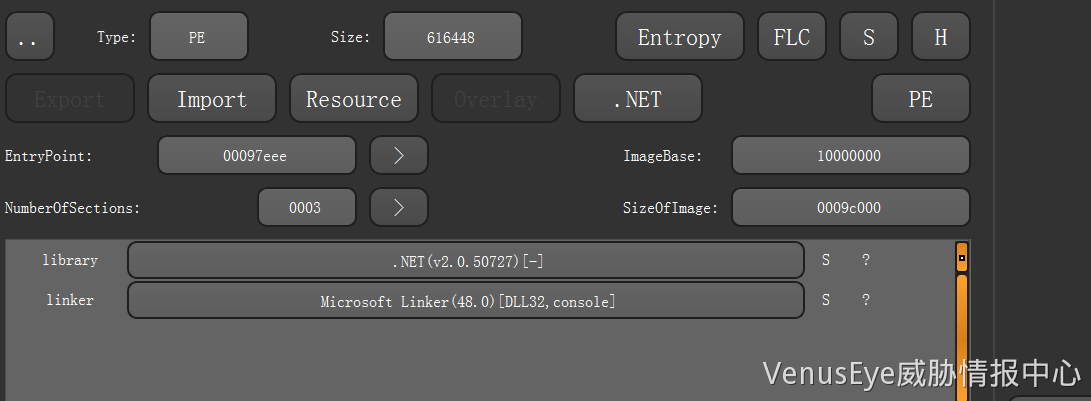Expand EntryPoint with arrow button
The width and height of the screenshot is (1091, 401).
coord(398,156)
